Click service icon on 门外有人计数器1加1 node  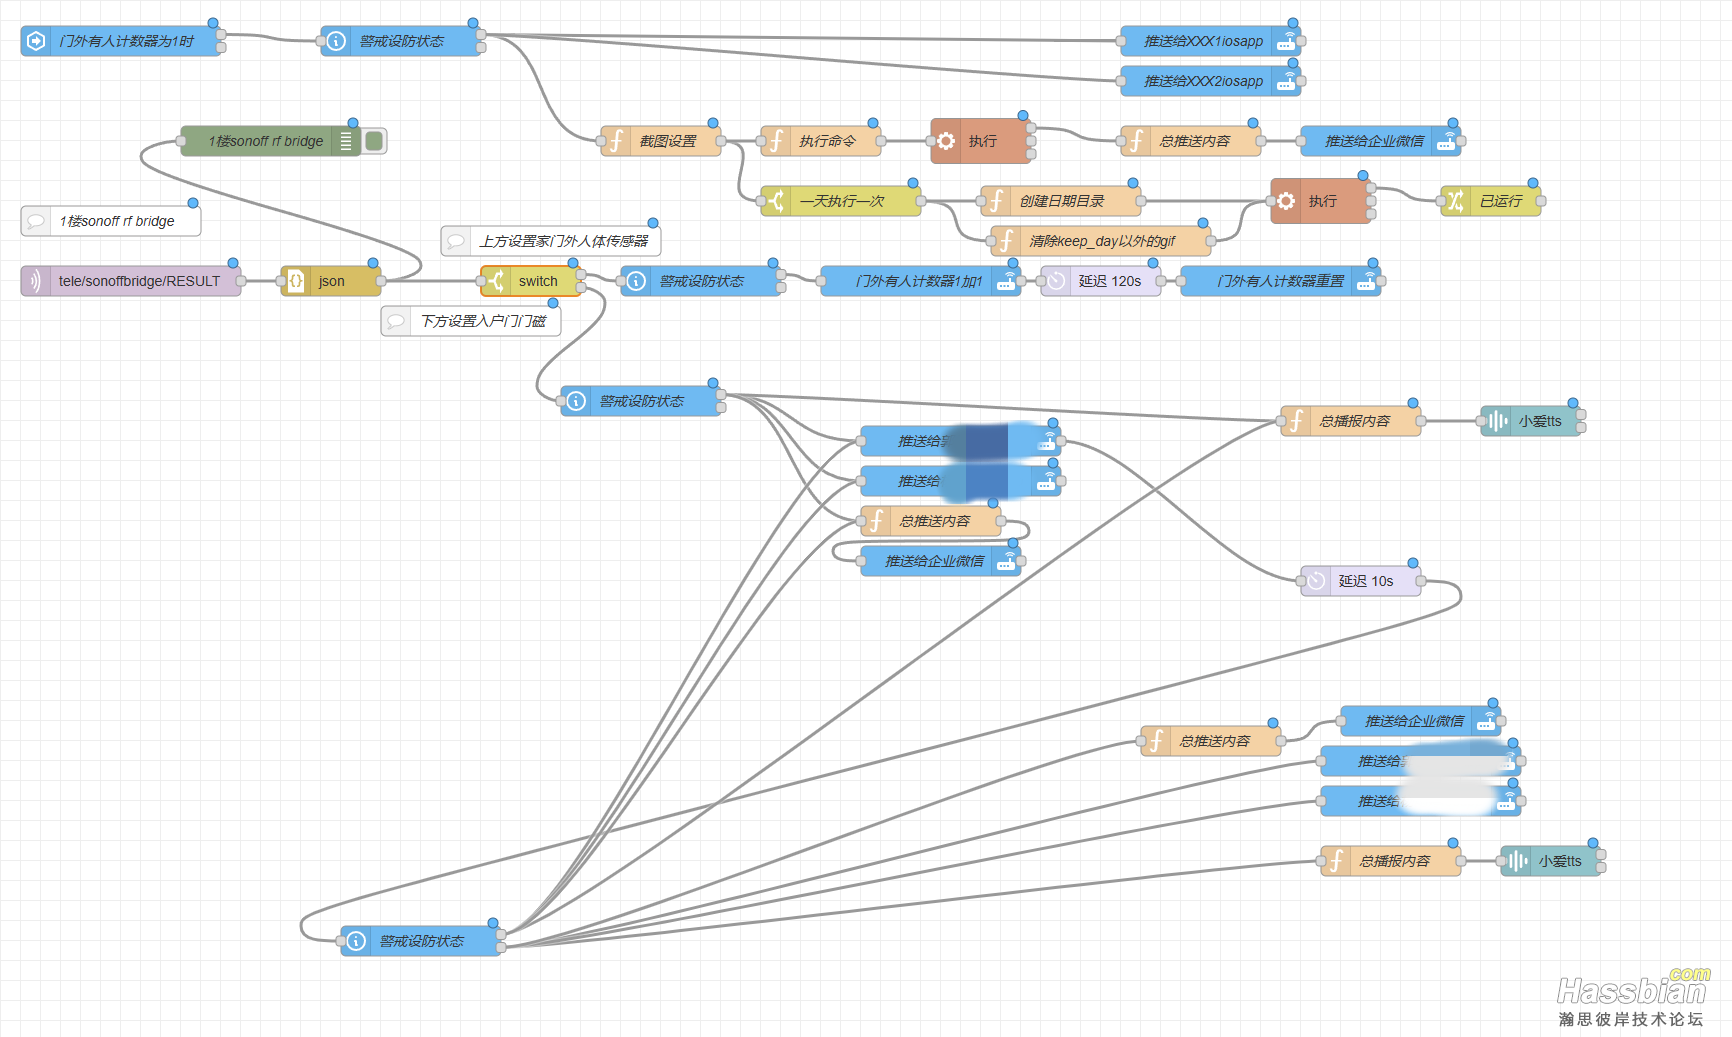point(1006,281)
